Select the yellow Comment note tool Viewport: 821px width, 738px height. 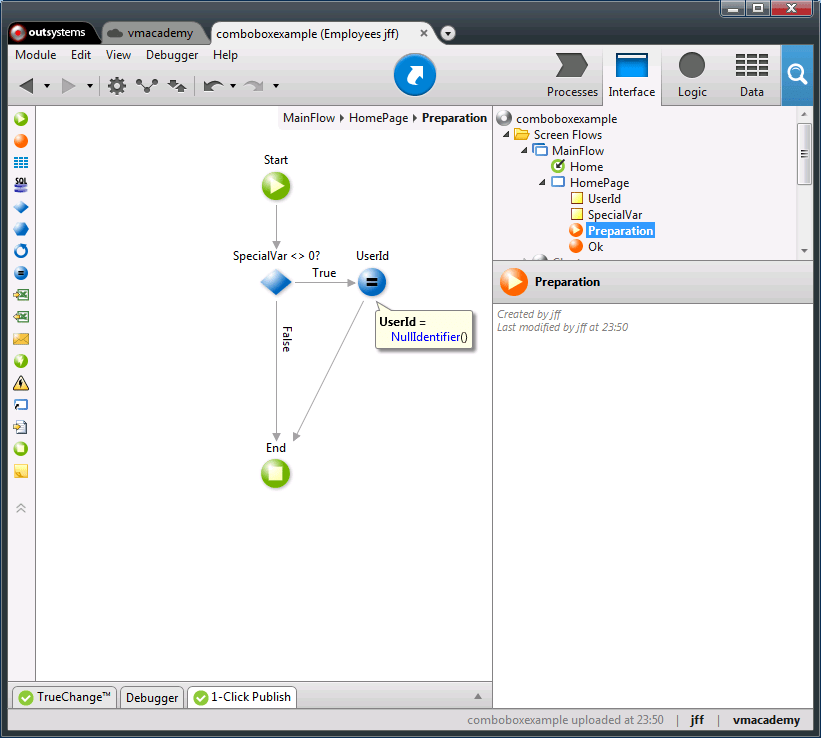[21, 471]
